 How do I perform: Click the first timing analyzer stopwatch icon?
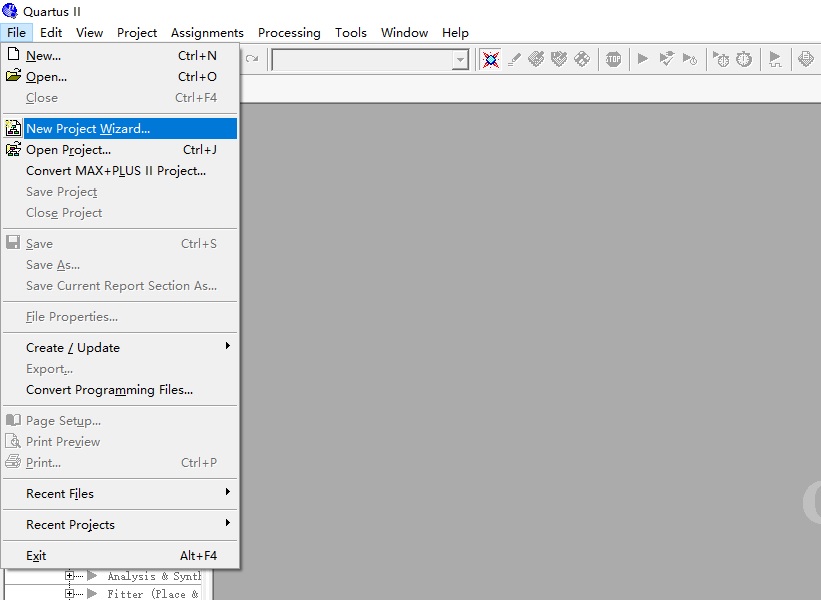click(x=721, y=59)
